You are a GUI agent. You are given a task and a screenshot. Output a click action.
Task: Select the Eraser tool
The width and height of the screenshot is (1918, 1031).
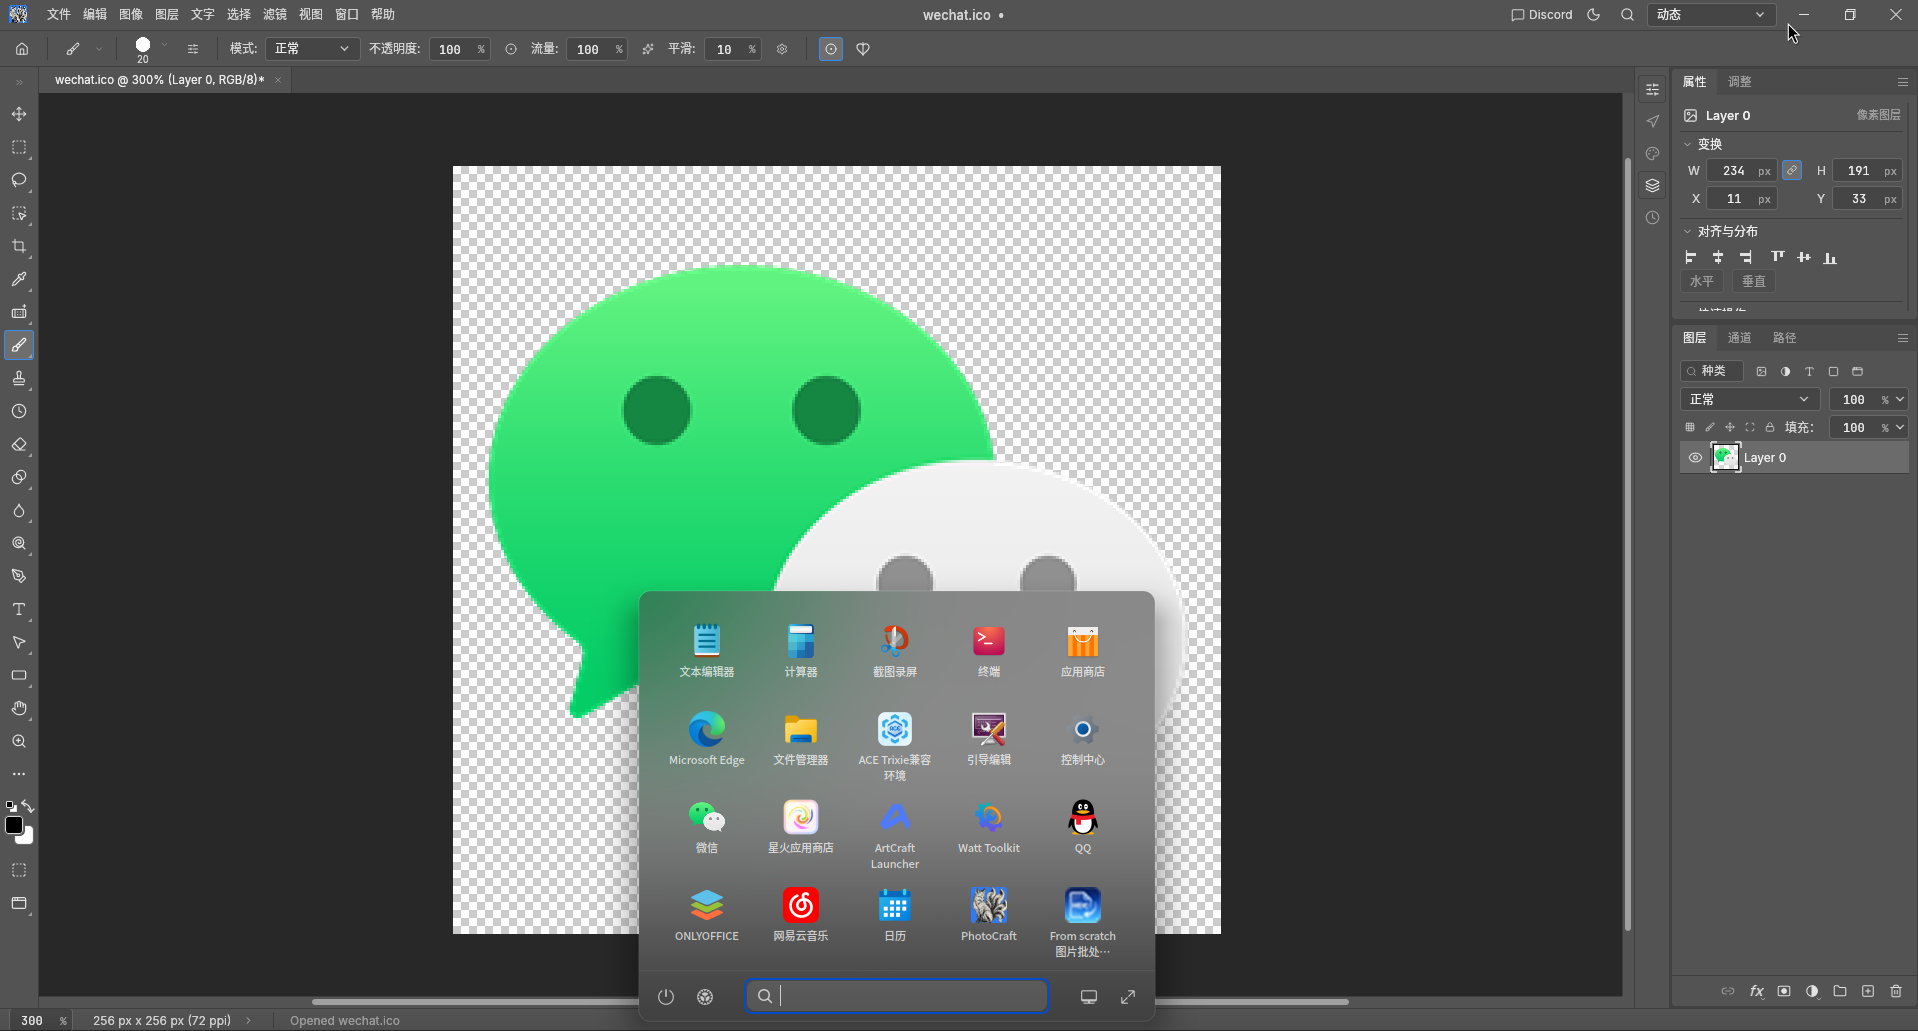click(19, 444)
